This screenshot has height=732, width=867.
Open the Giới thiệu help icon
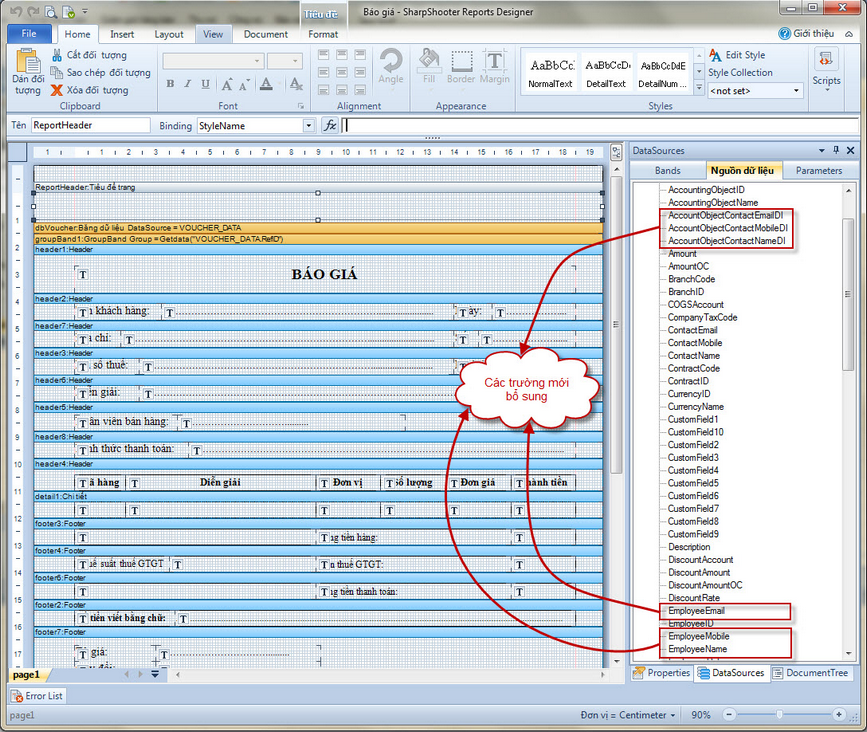[784, 34]
